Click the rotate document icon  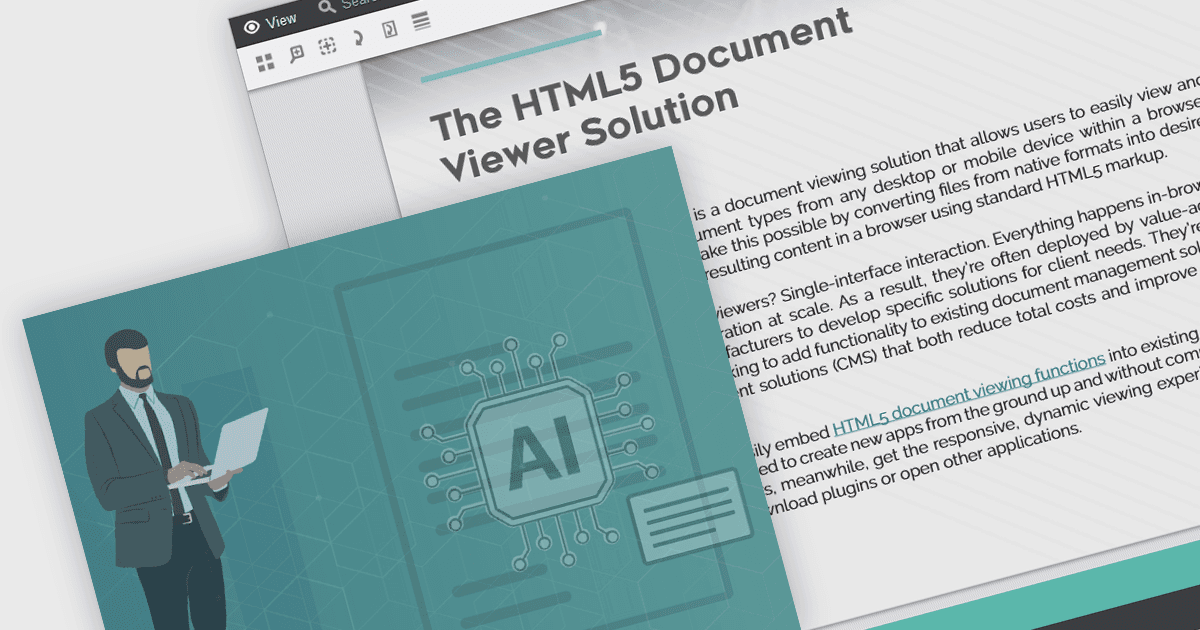pos(389,30)
